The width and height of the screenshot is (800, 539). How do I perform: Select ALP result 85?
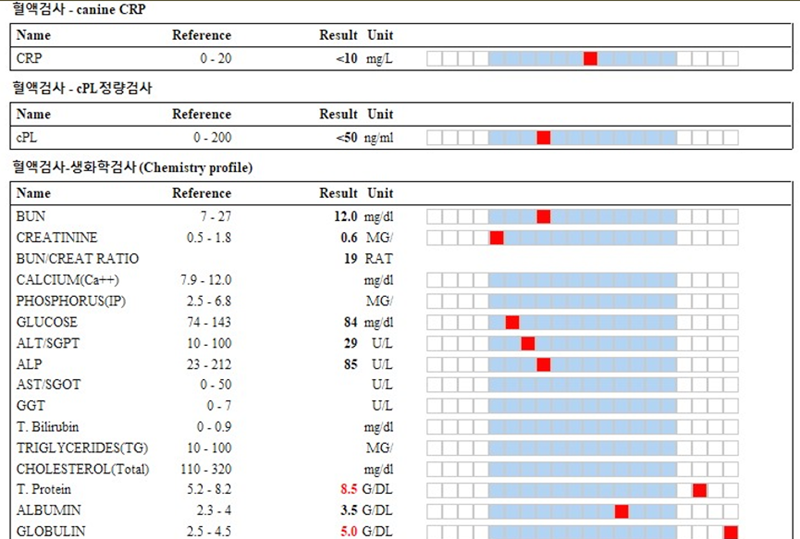(x=351, y=364)
